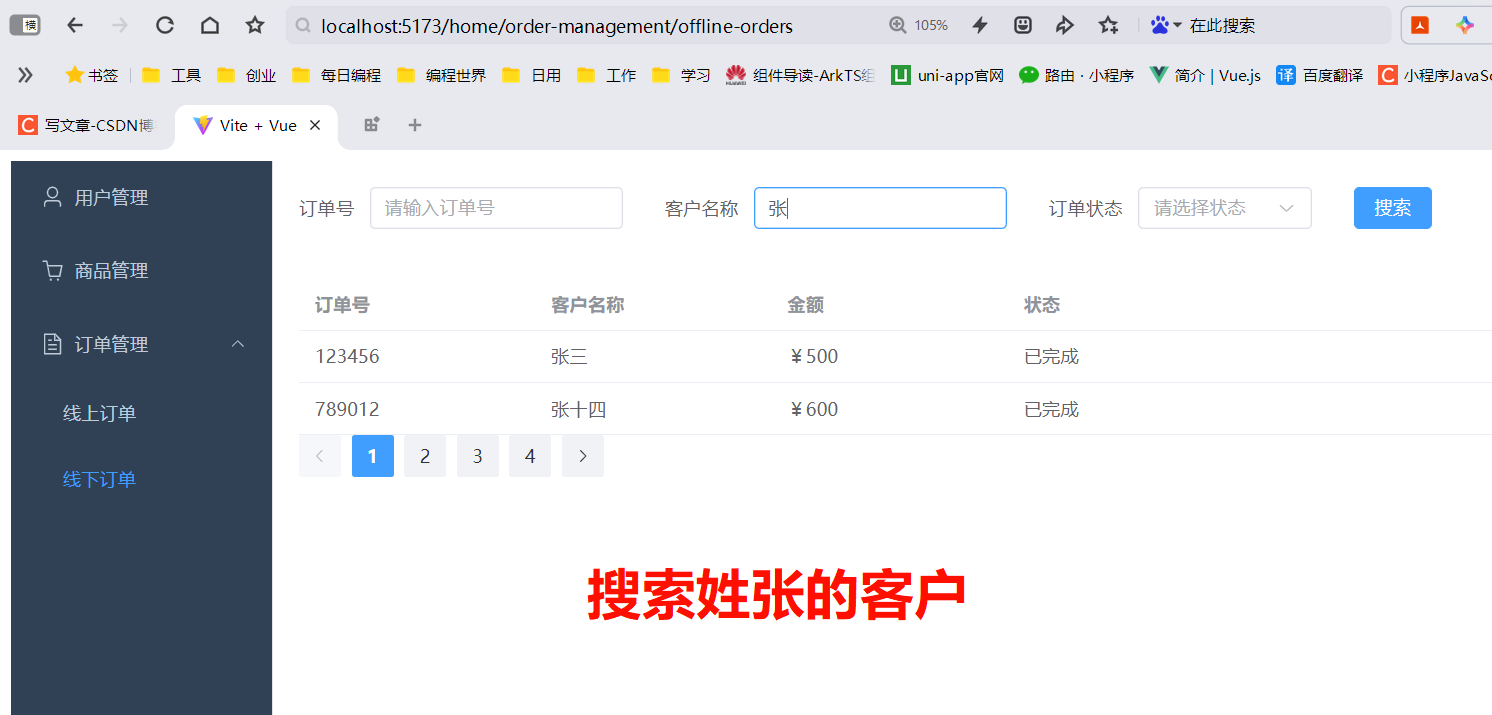The height and width of the screenshot is (715, 1492).
Task: Select pagination page 3
Action: 478,456
